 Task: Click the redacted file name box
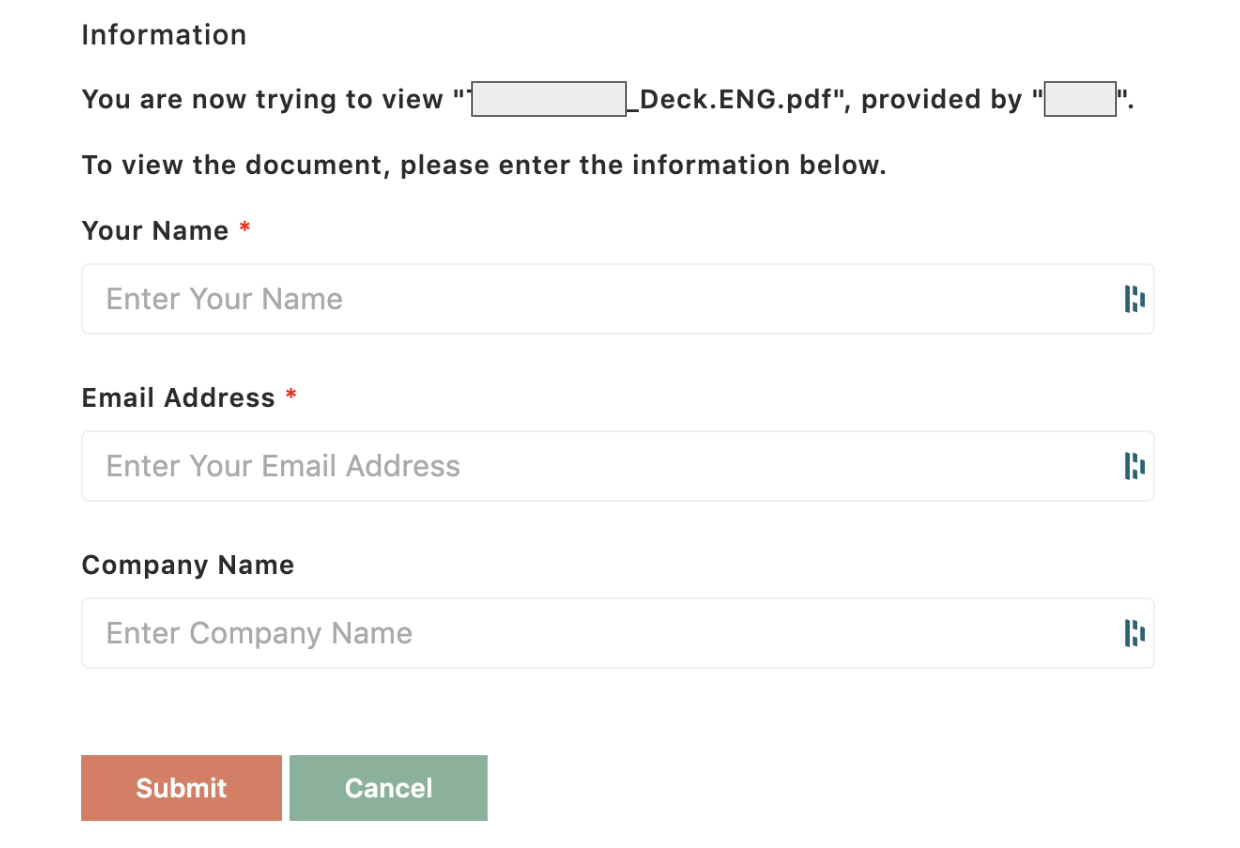click(549, 100)
